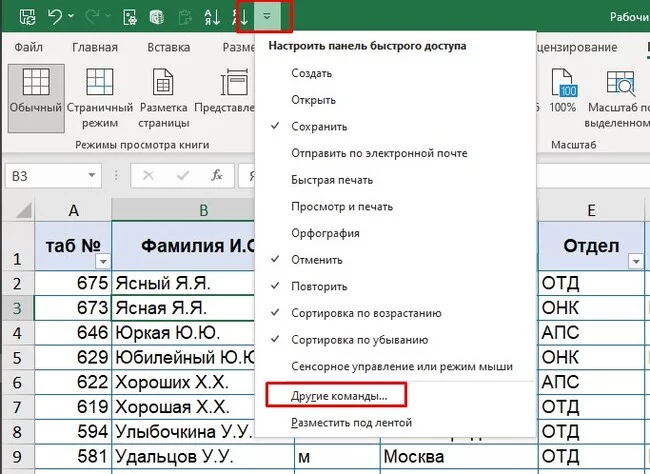Sort descending with the Я-А arrow icon
Image resolution: width=650 pixels, height=474 pixels.
click(241, 17)
